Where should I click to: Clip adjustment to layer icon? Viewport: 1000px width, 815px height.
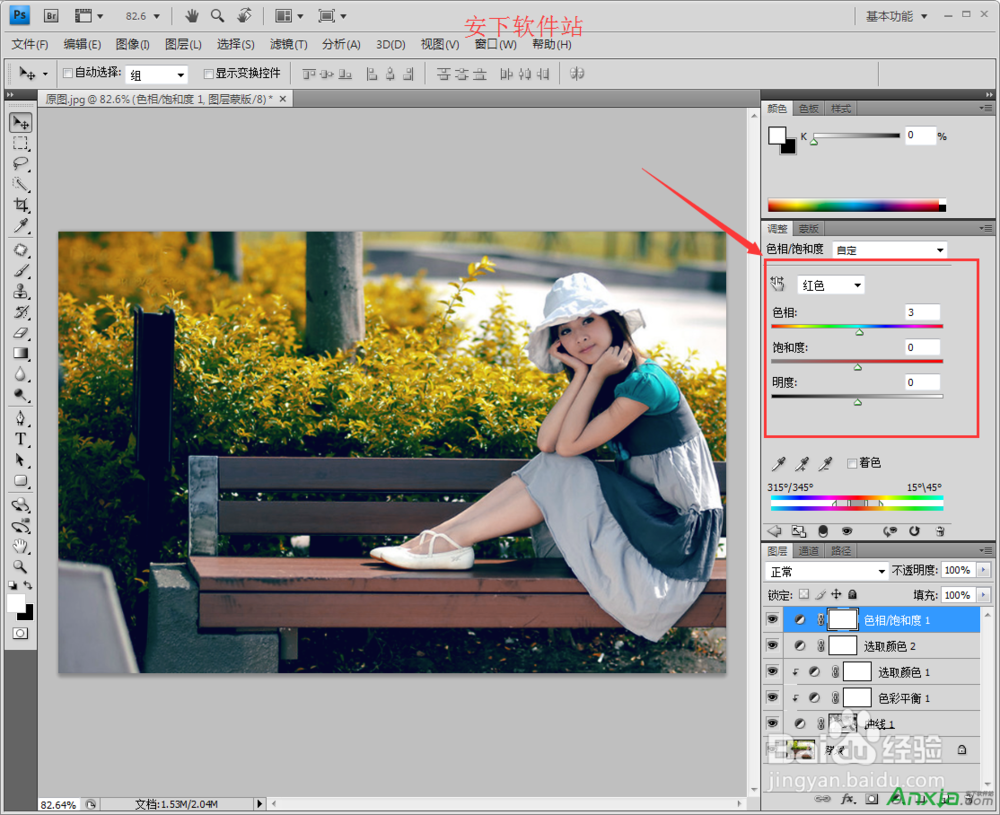click(823, 531)
